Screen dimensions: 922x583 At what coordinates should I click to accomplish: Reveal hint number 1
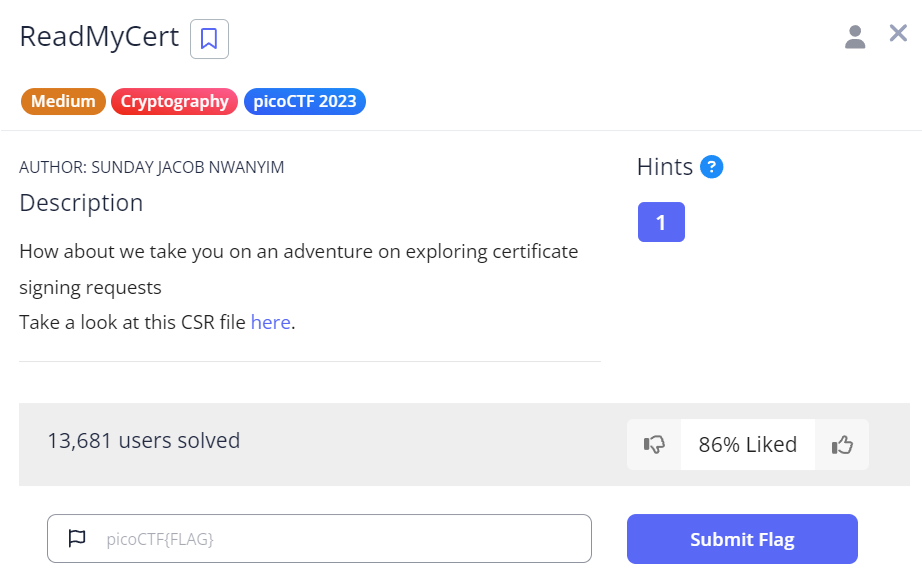[661, 222]
